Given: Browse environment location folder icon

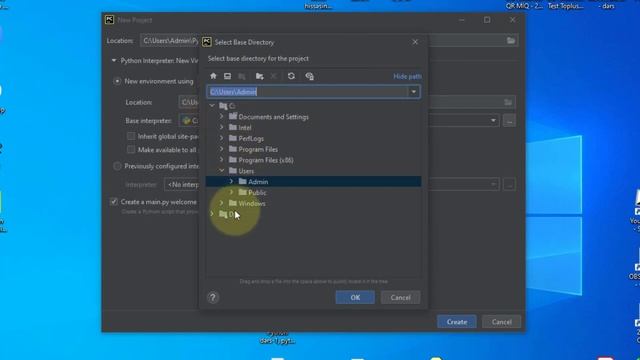Looking at the screenshot, I should point(508,102).
